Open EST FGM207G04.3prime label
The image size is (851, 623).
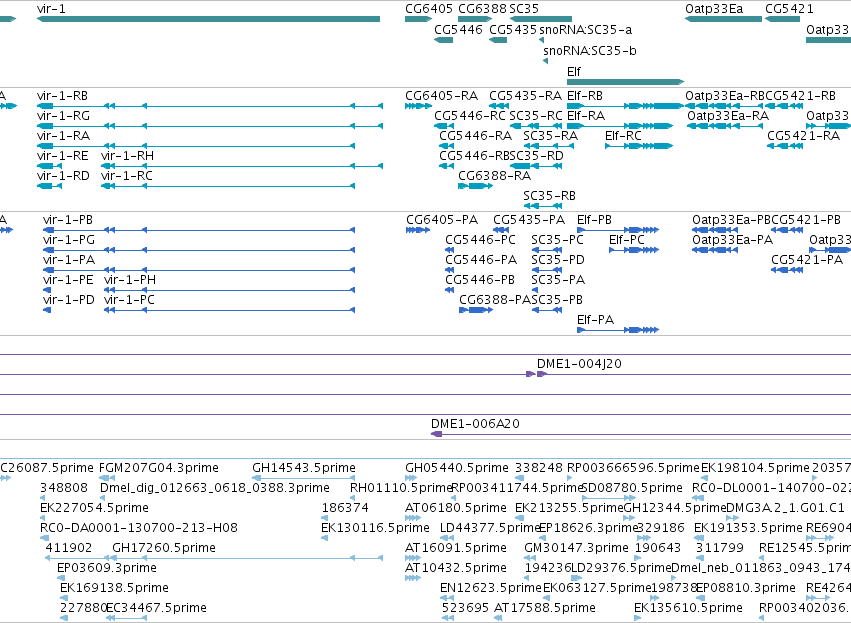click(159, 468)
